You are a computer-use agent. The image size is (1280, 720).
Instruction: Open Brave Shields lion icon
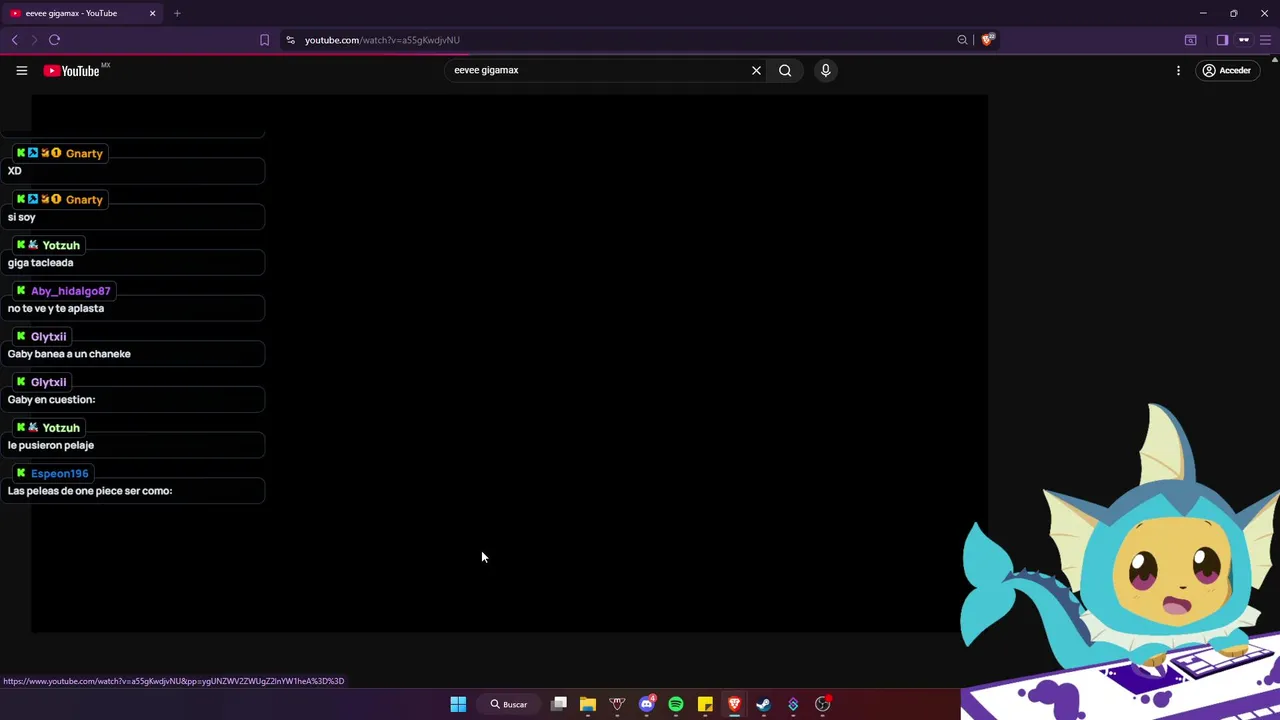[987, 40]
